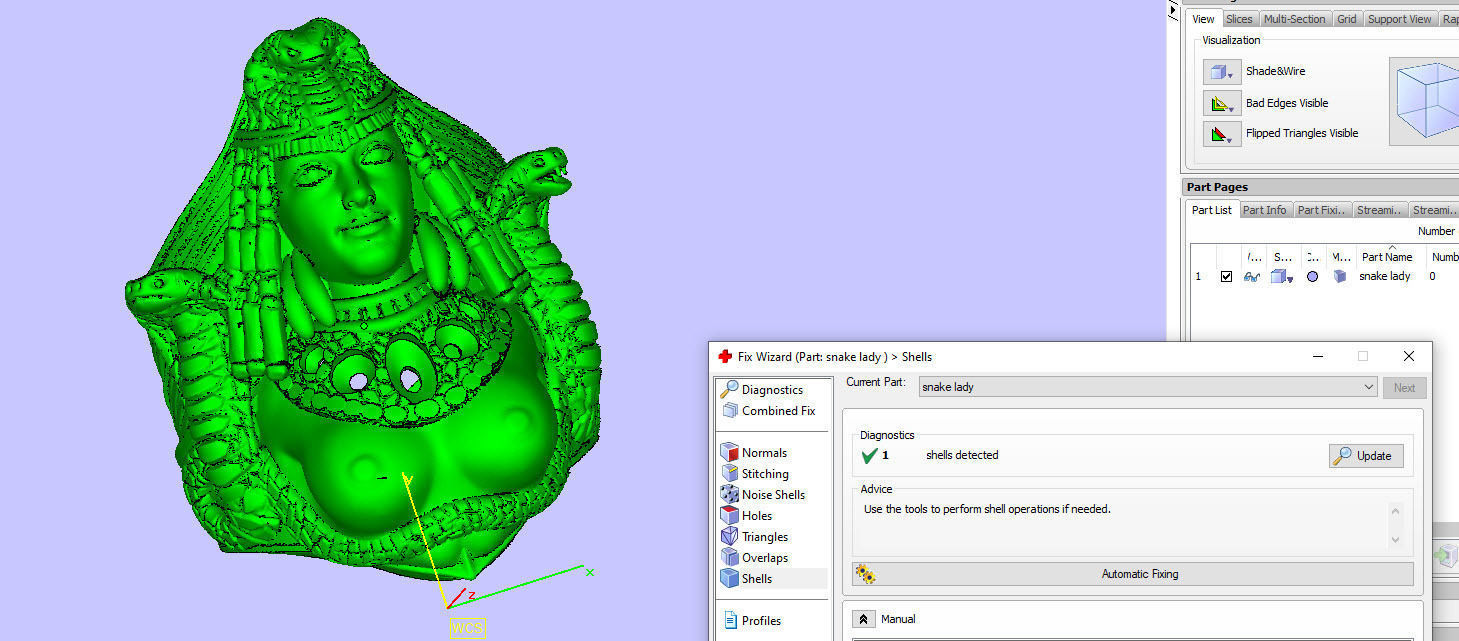Click the Next button in the Fix Wizard

coord(1404,388)
